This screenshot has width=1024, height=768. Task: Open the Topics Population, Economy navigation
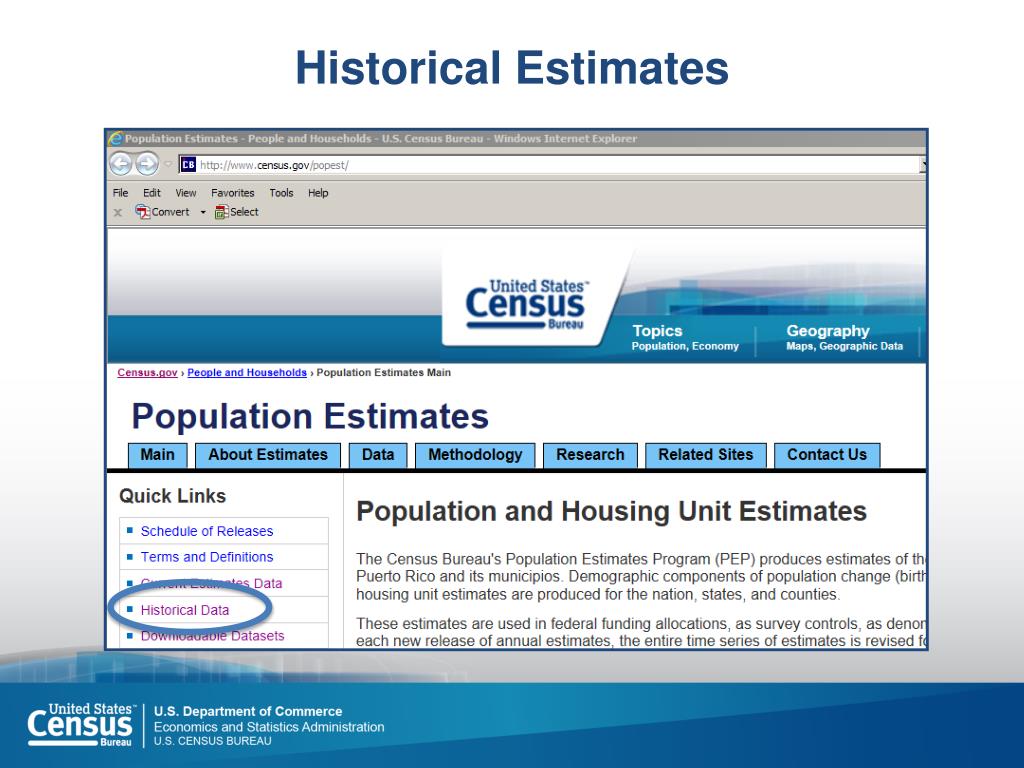[x=685, y=338]
